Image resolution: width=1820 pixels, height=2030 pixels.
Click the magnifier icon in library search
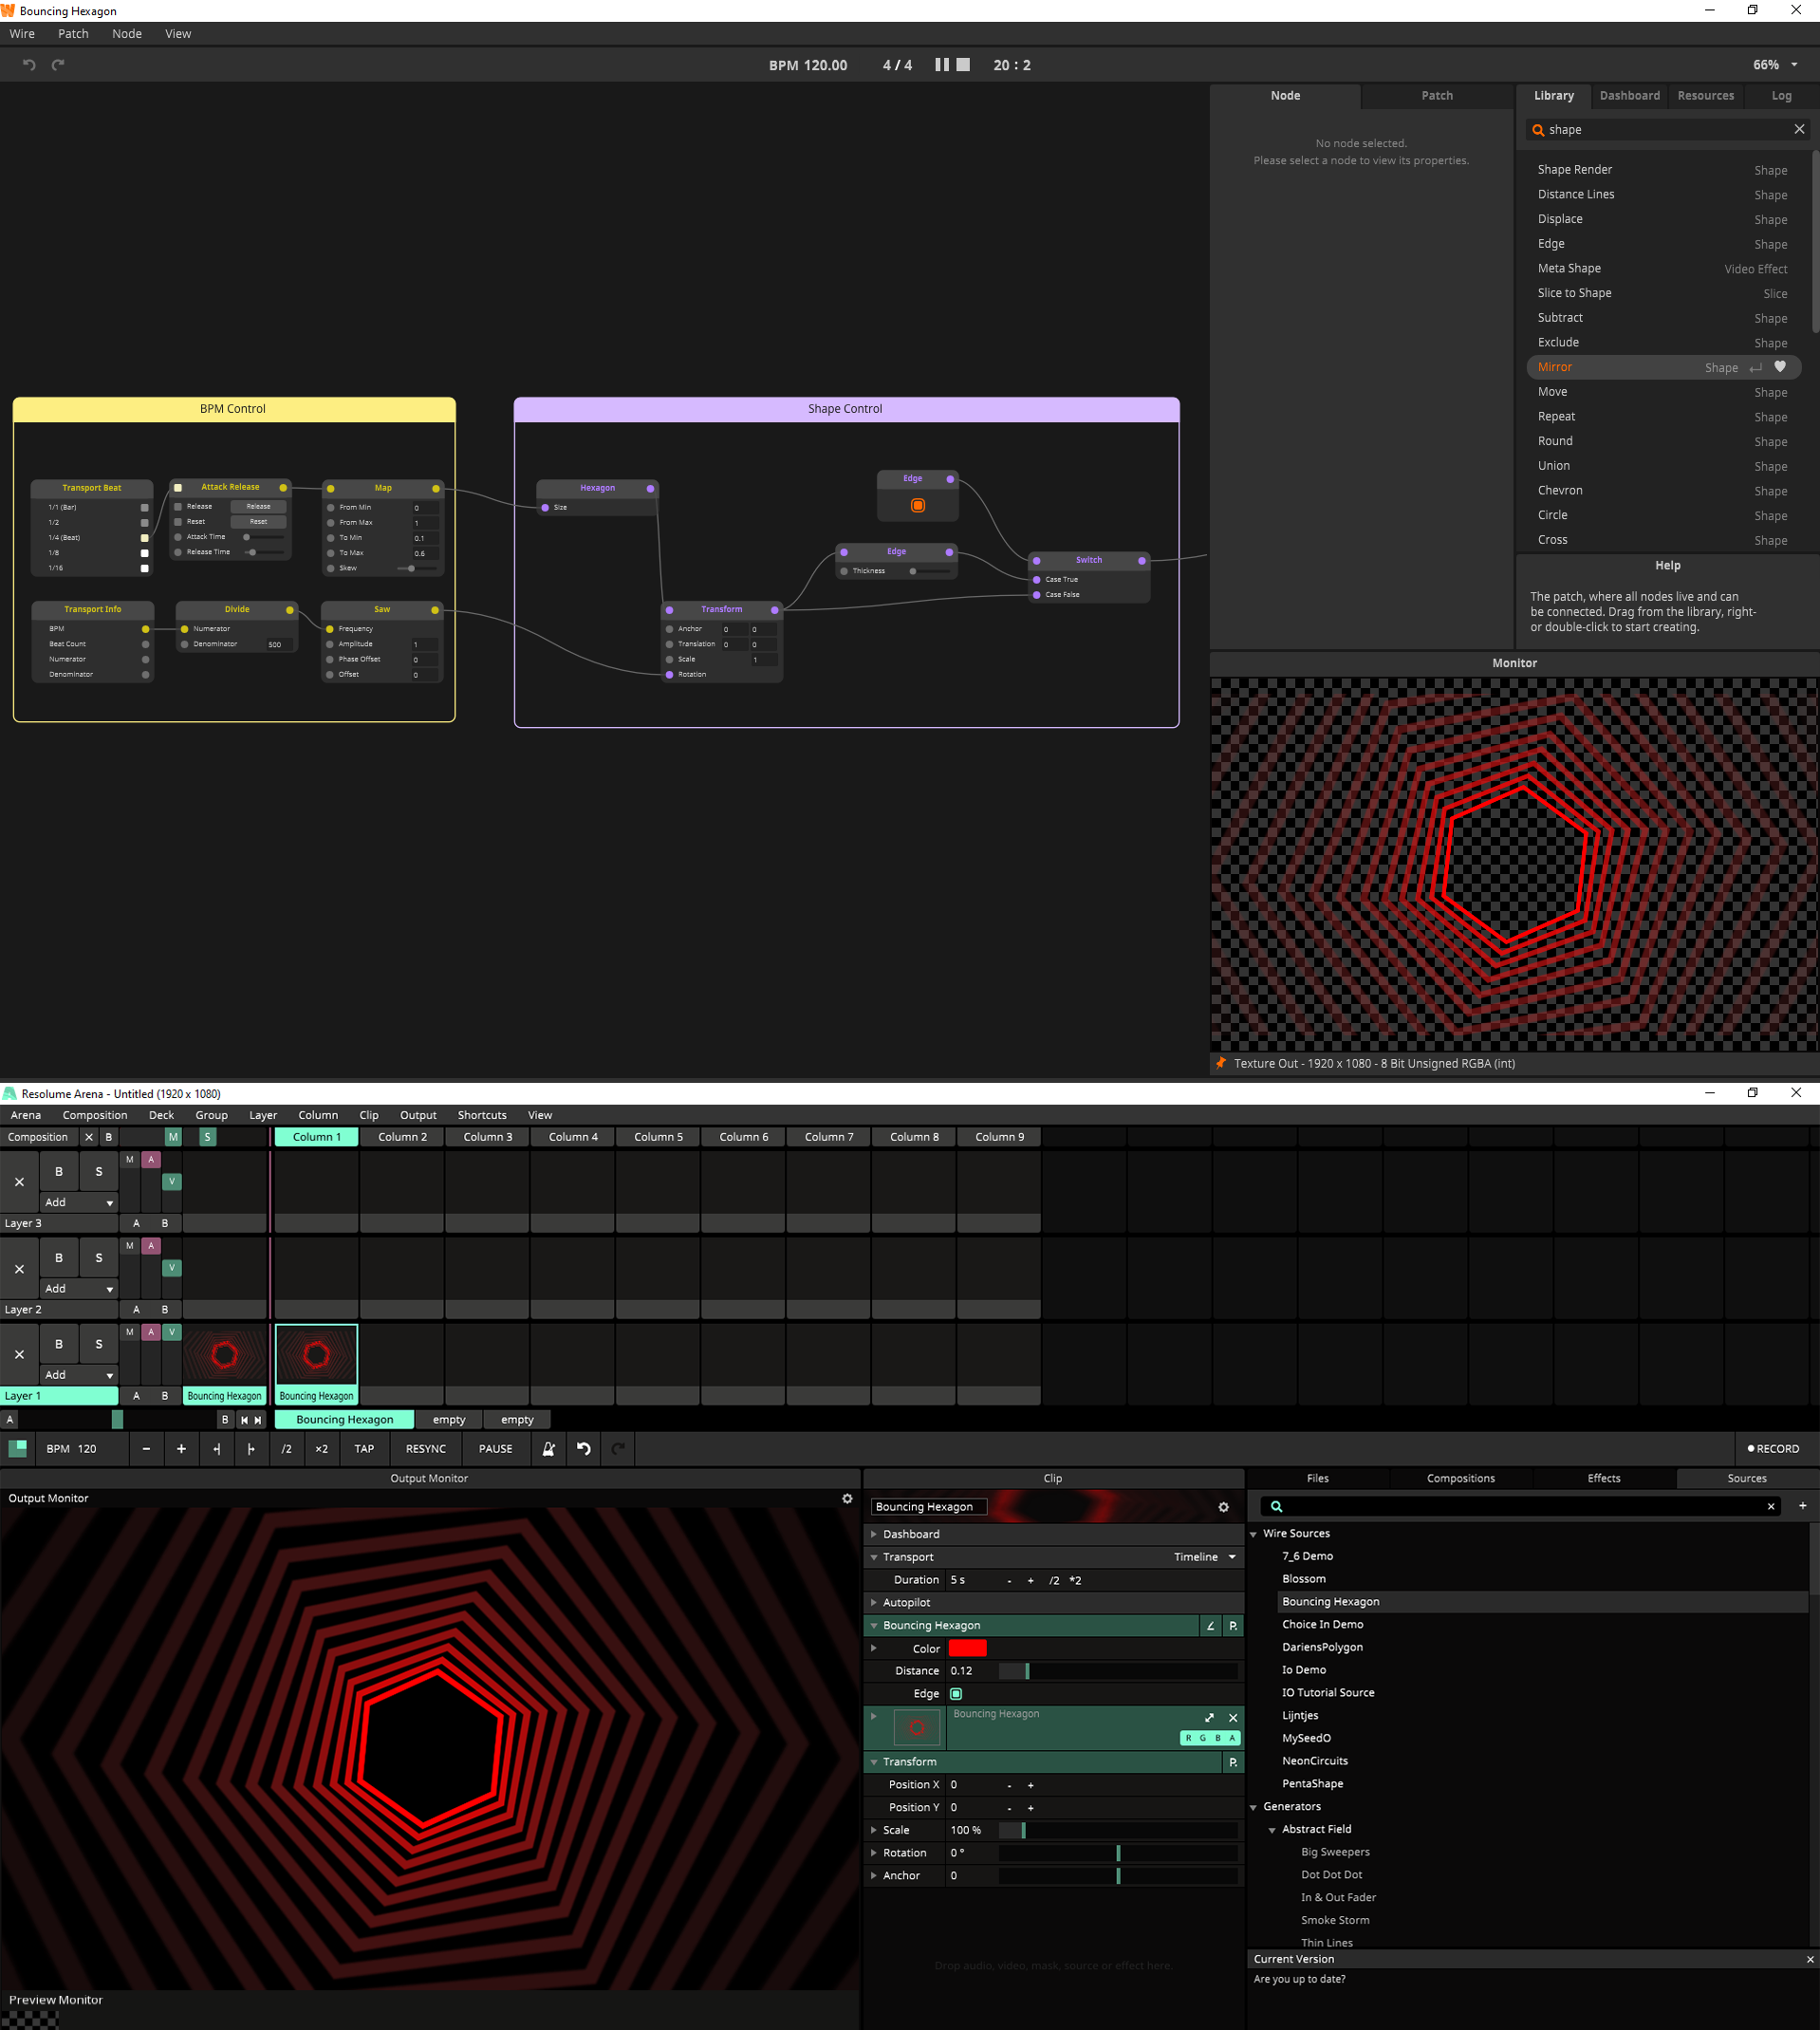1538,130
